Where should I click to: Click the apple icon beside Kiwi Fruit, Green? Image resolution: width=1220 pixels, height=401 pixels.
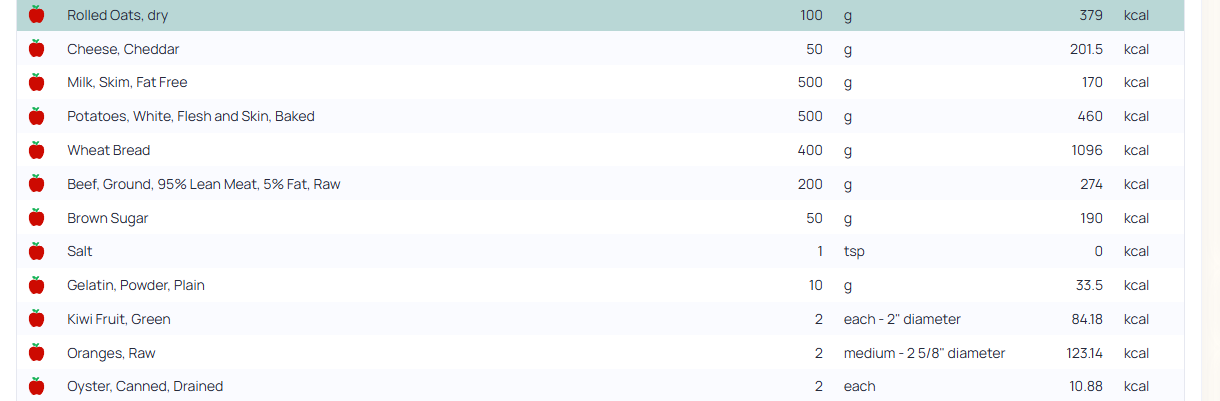37,319
